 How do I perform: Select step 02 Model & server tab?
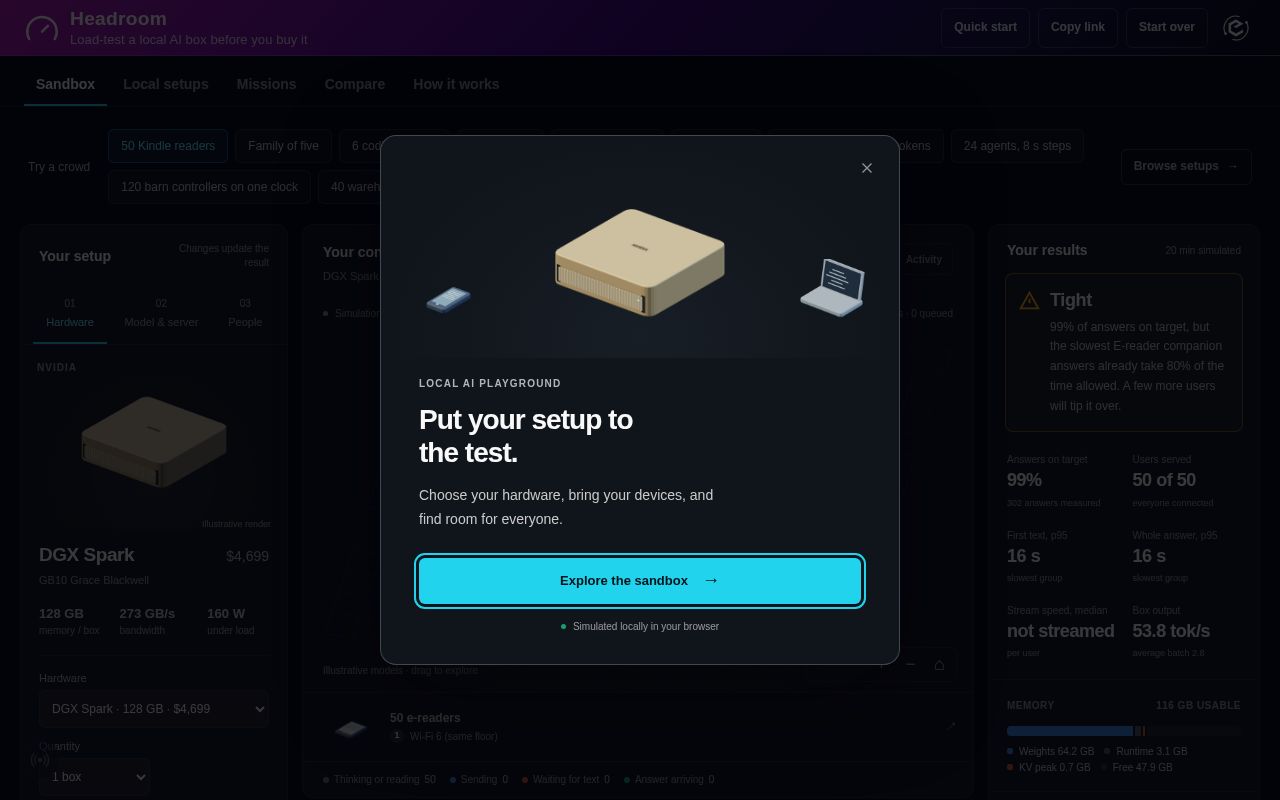pyautogui.click(x=161, y=313)
